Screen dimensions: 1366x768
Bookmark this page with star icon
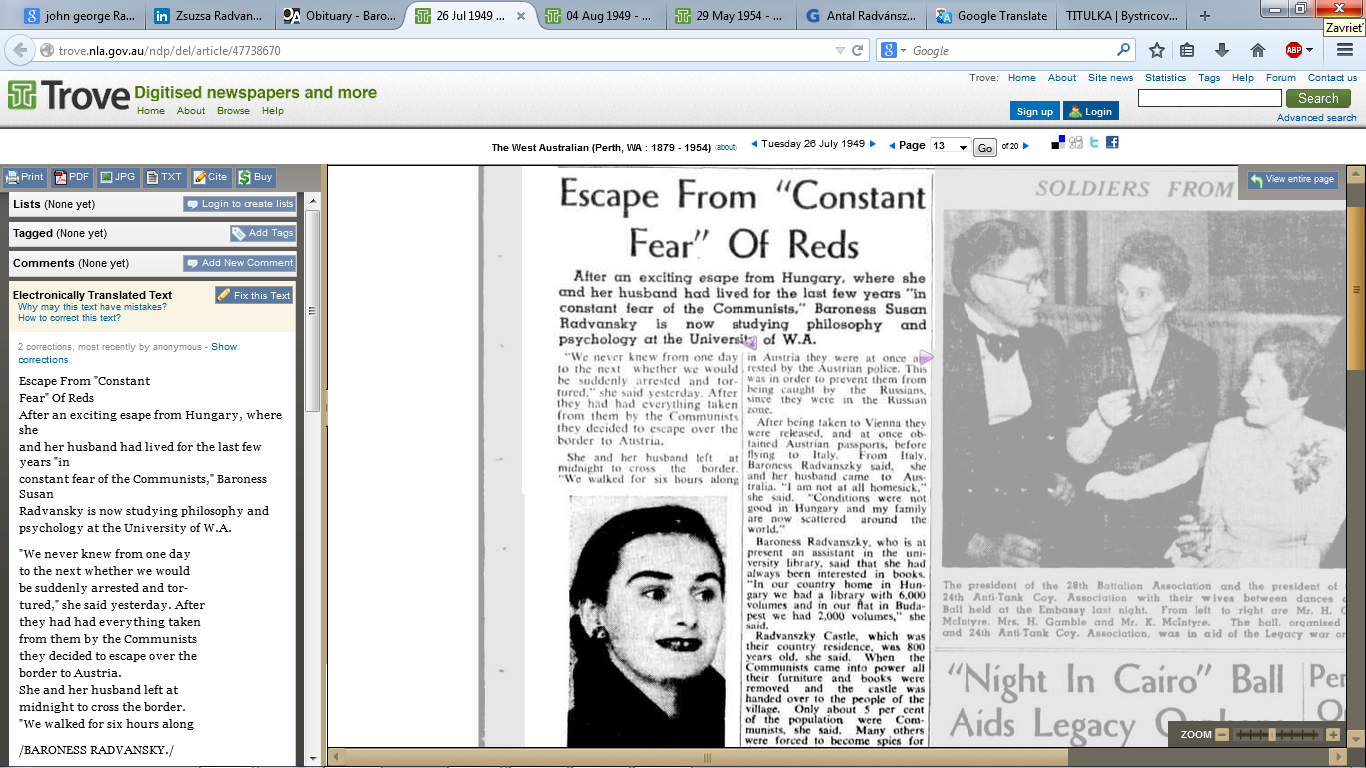(1156, 50)
